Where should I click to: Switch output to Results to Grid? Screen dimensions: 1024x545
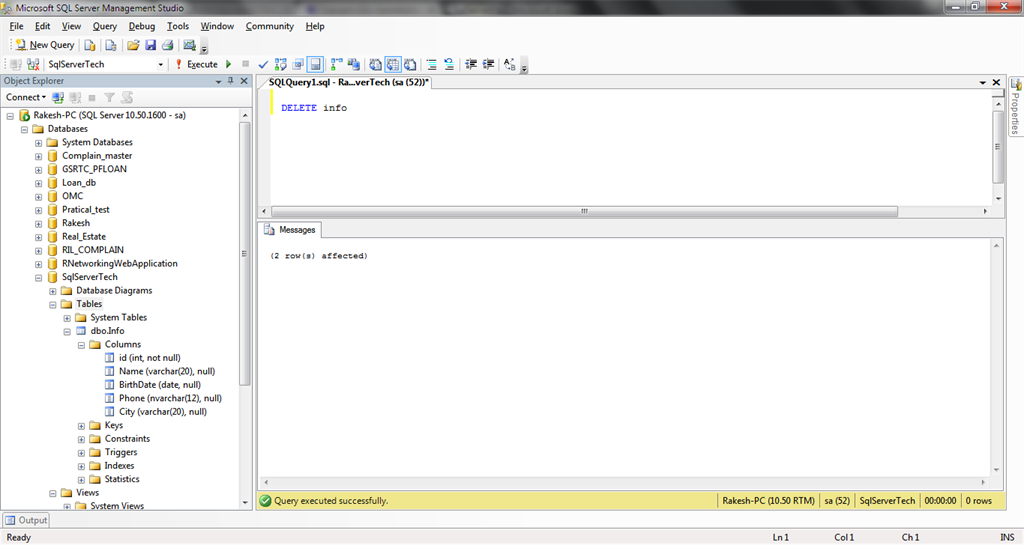(392, 64)
